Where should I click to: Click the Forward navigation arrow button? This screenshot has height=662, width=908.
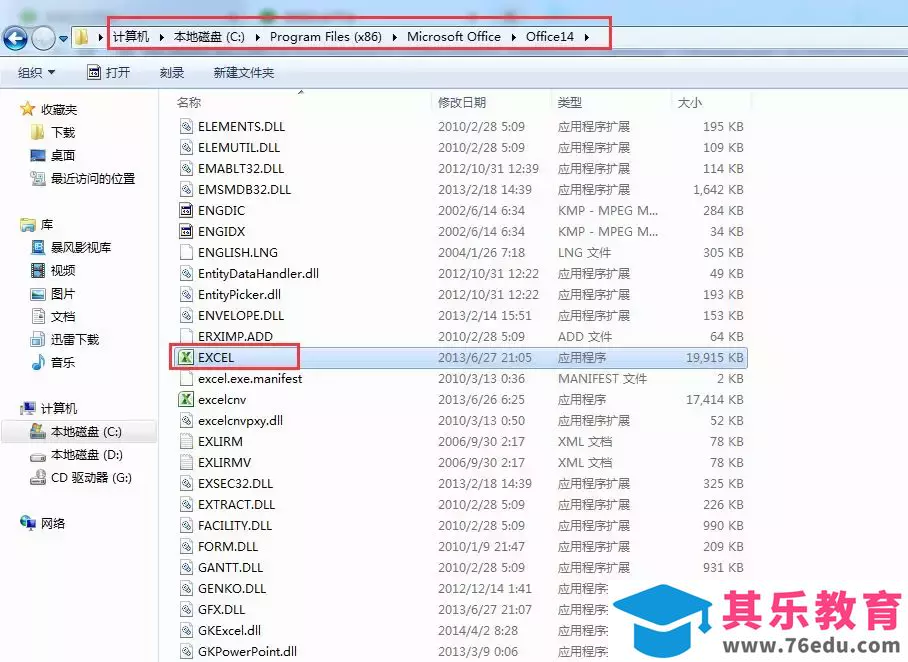[x=43, y=38]
